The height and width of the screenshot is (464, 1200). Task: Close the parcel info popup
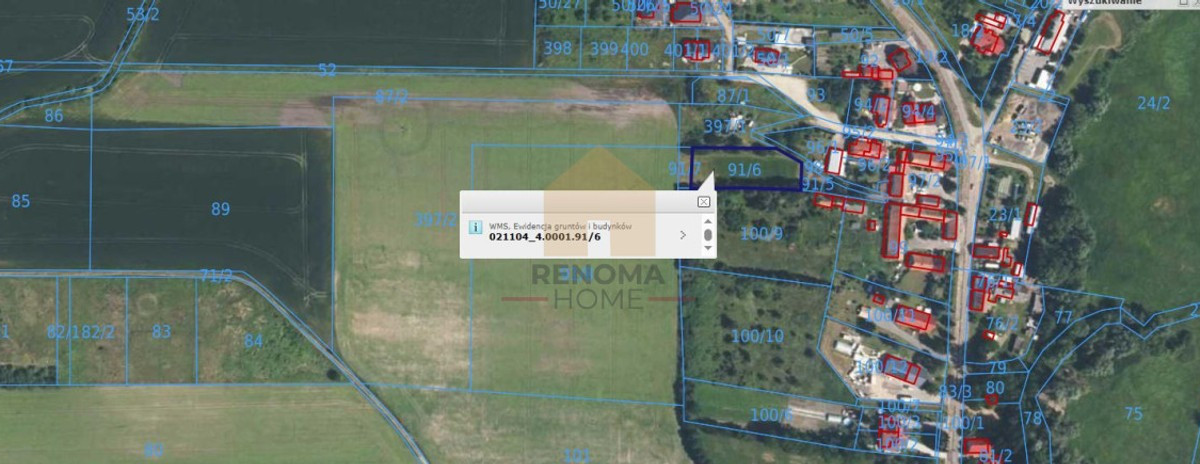(704, 202)
